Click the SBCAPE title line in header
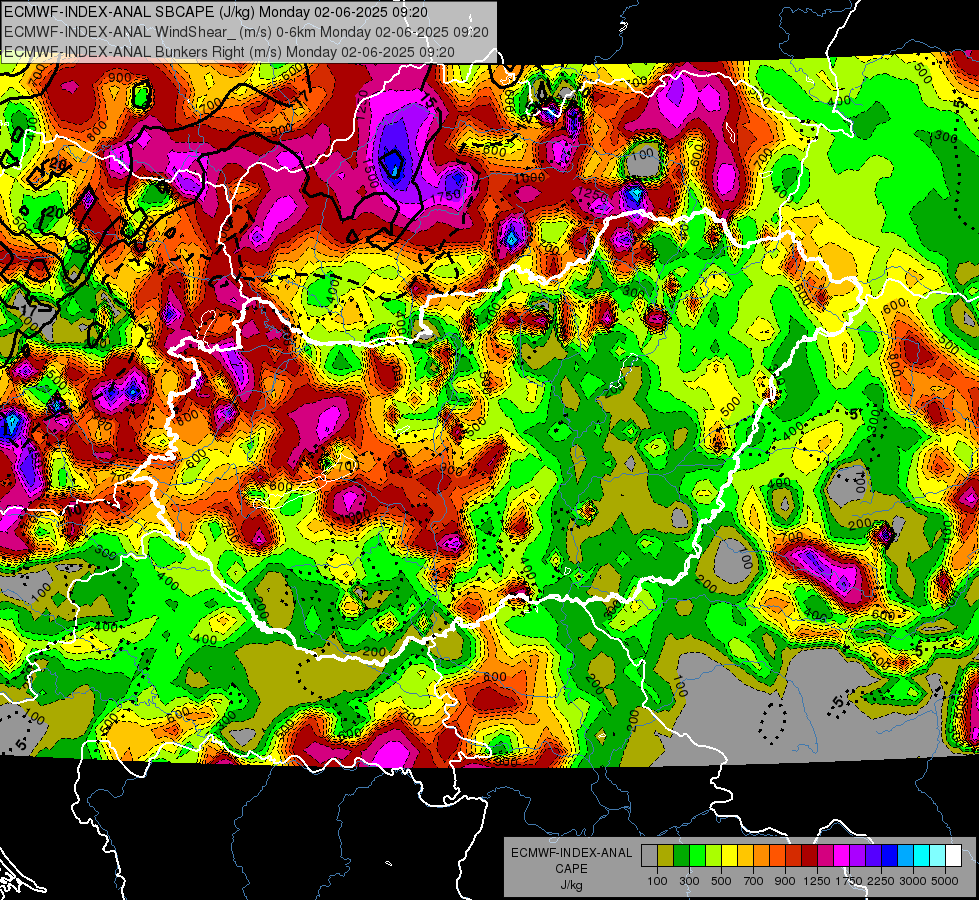 point(215,12)
